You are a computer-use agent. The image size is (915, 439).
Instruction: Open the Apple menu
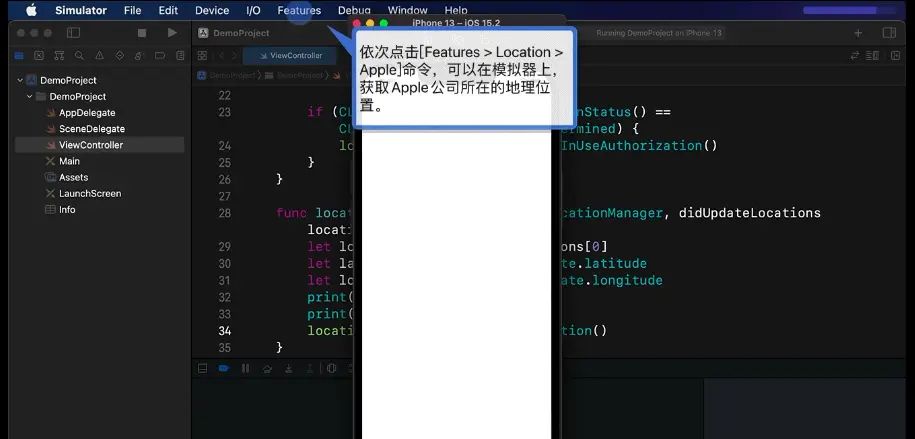[31, 10]
